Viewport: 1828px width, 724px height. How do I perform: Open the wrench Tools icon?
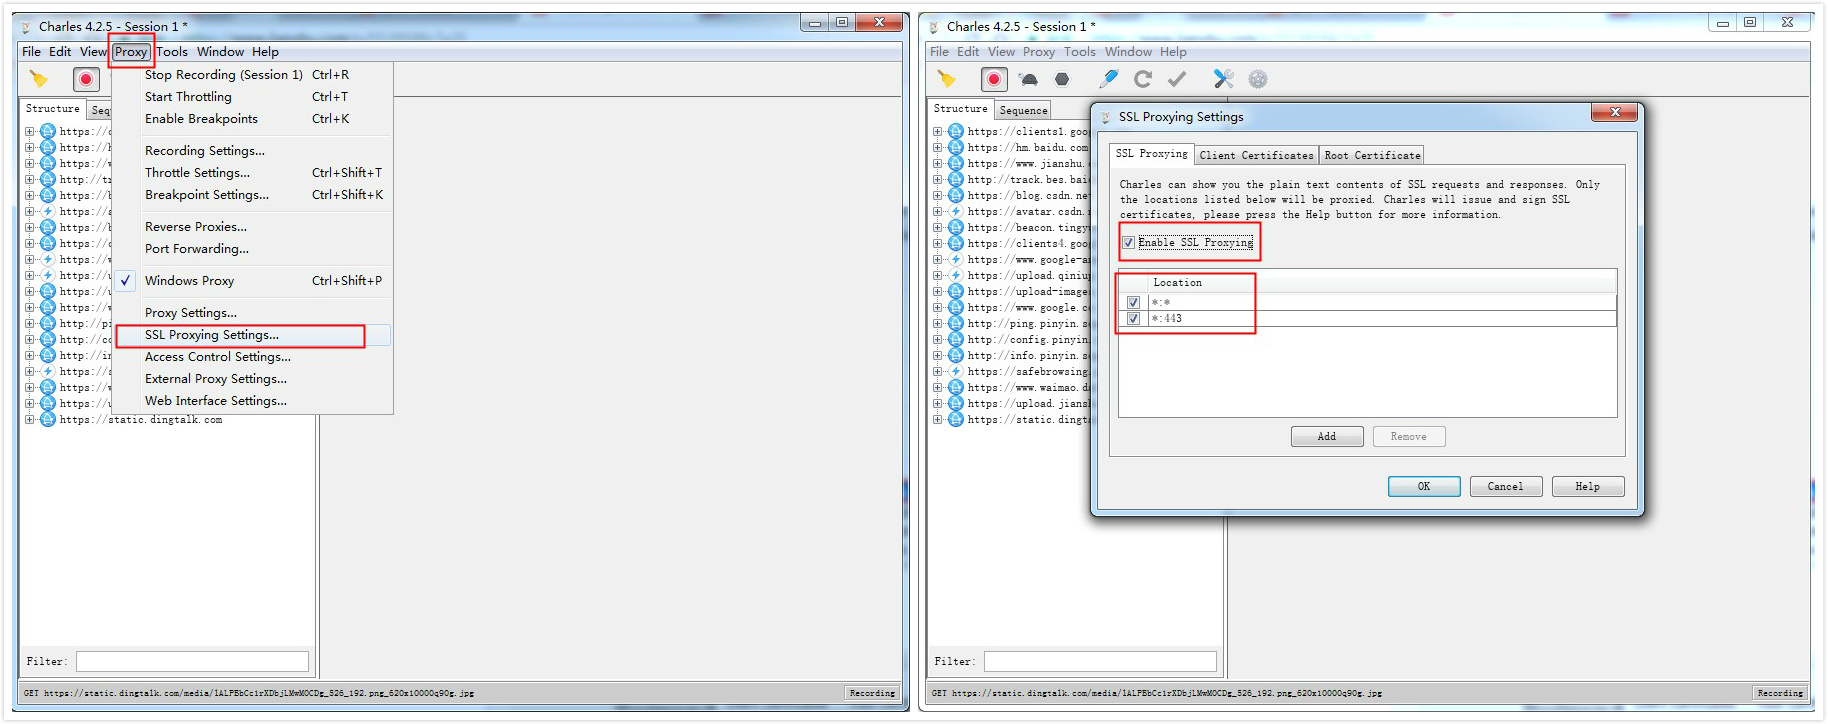coord(1223,79)
